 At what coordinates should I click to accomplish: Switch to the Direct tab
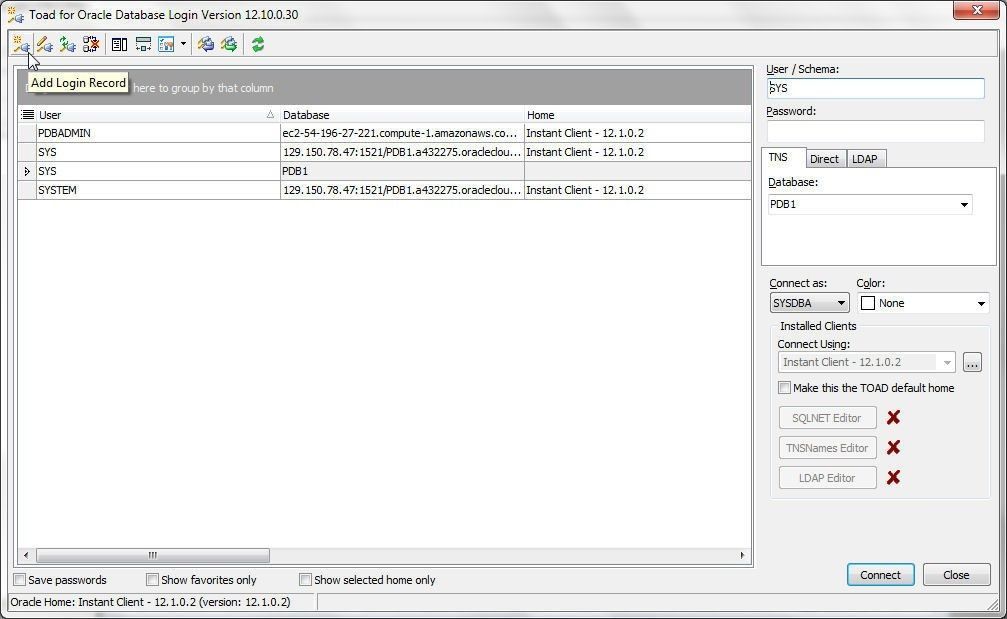click(x=824, y=159)
